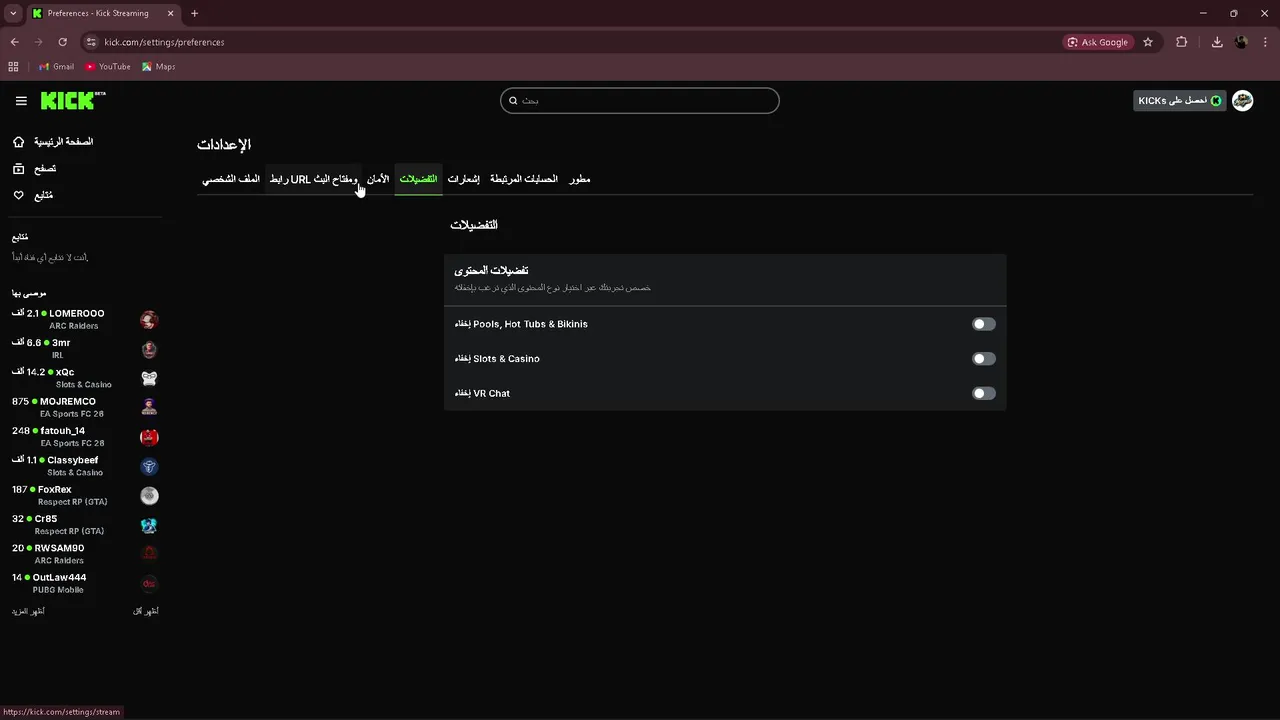Viewport: 1280px width, 720px height.
Task: Open the browser tab search dropdown
Action: pos(13,13)
